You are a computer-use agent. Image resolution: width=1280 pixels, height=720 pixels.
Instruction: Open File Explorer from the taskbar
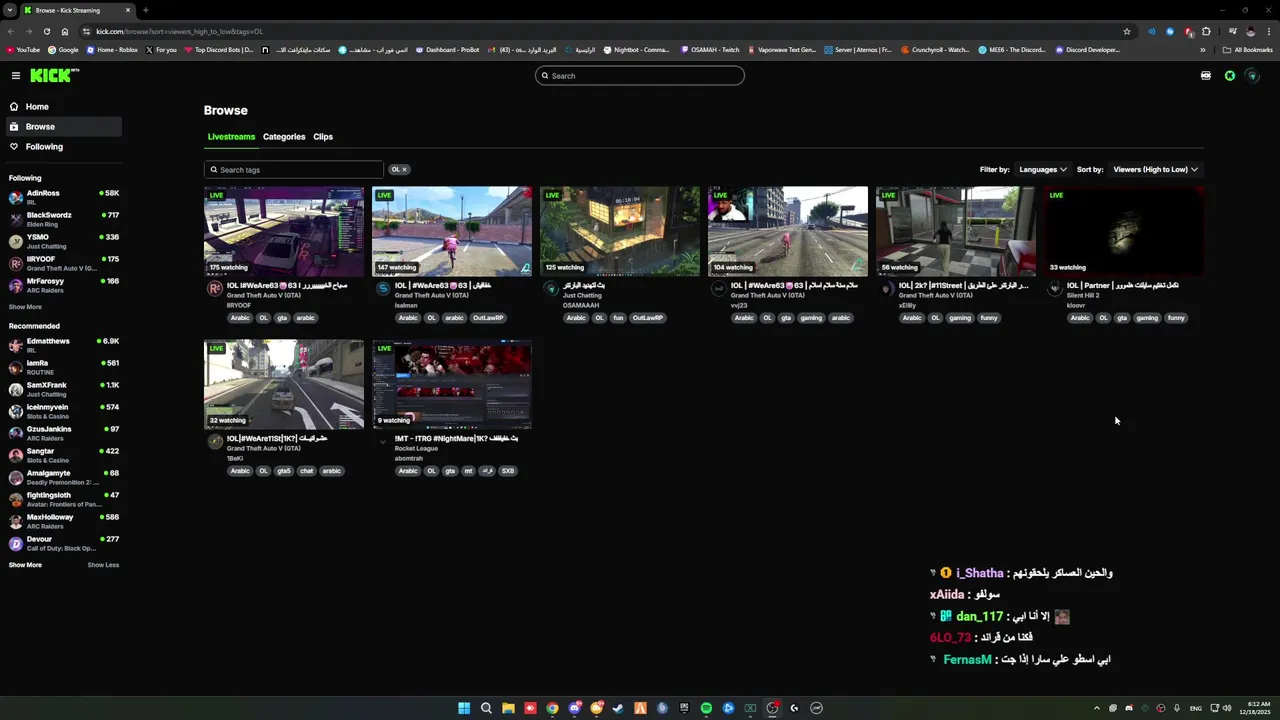pyautogui.click(x=508, y=708)
